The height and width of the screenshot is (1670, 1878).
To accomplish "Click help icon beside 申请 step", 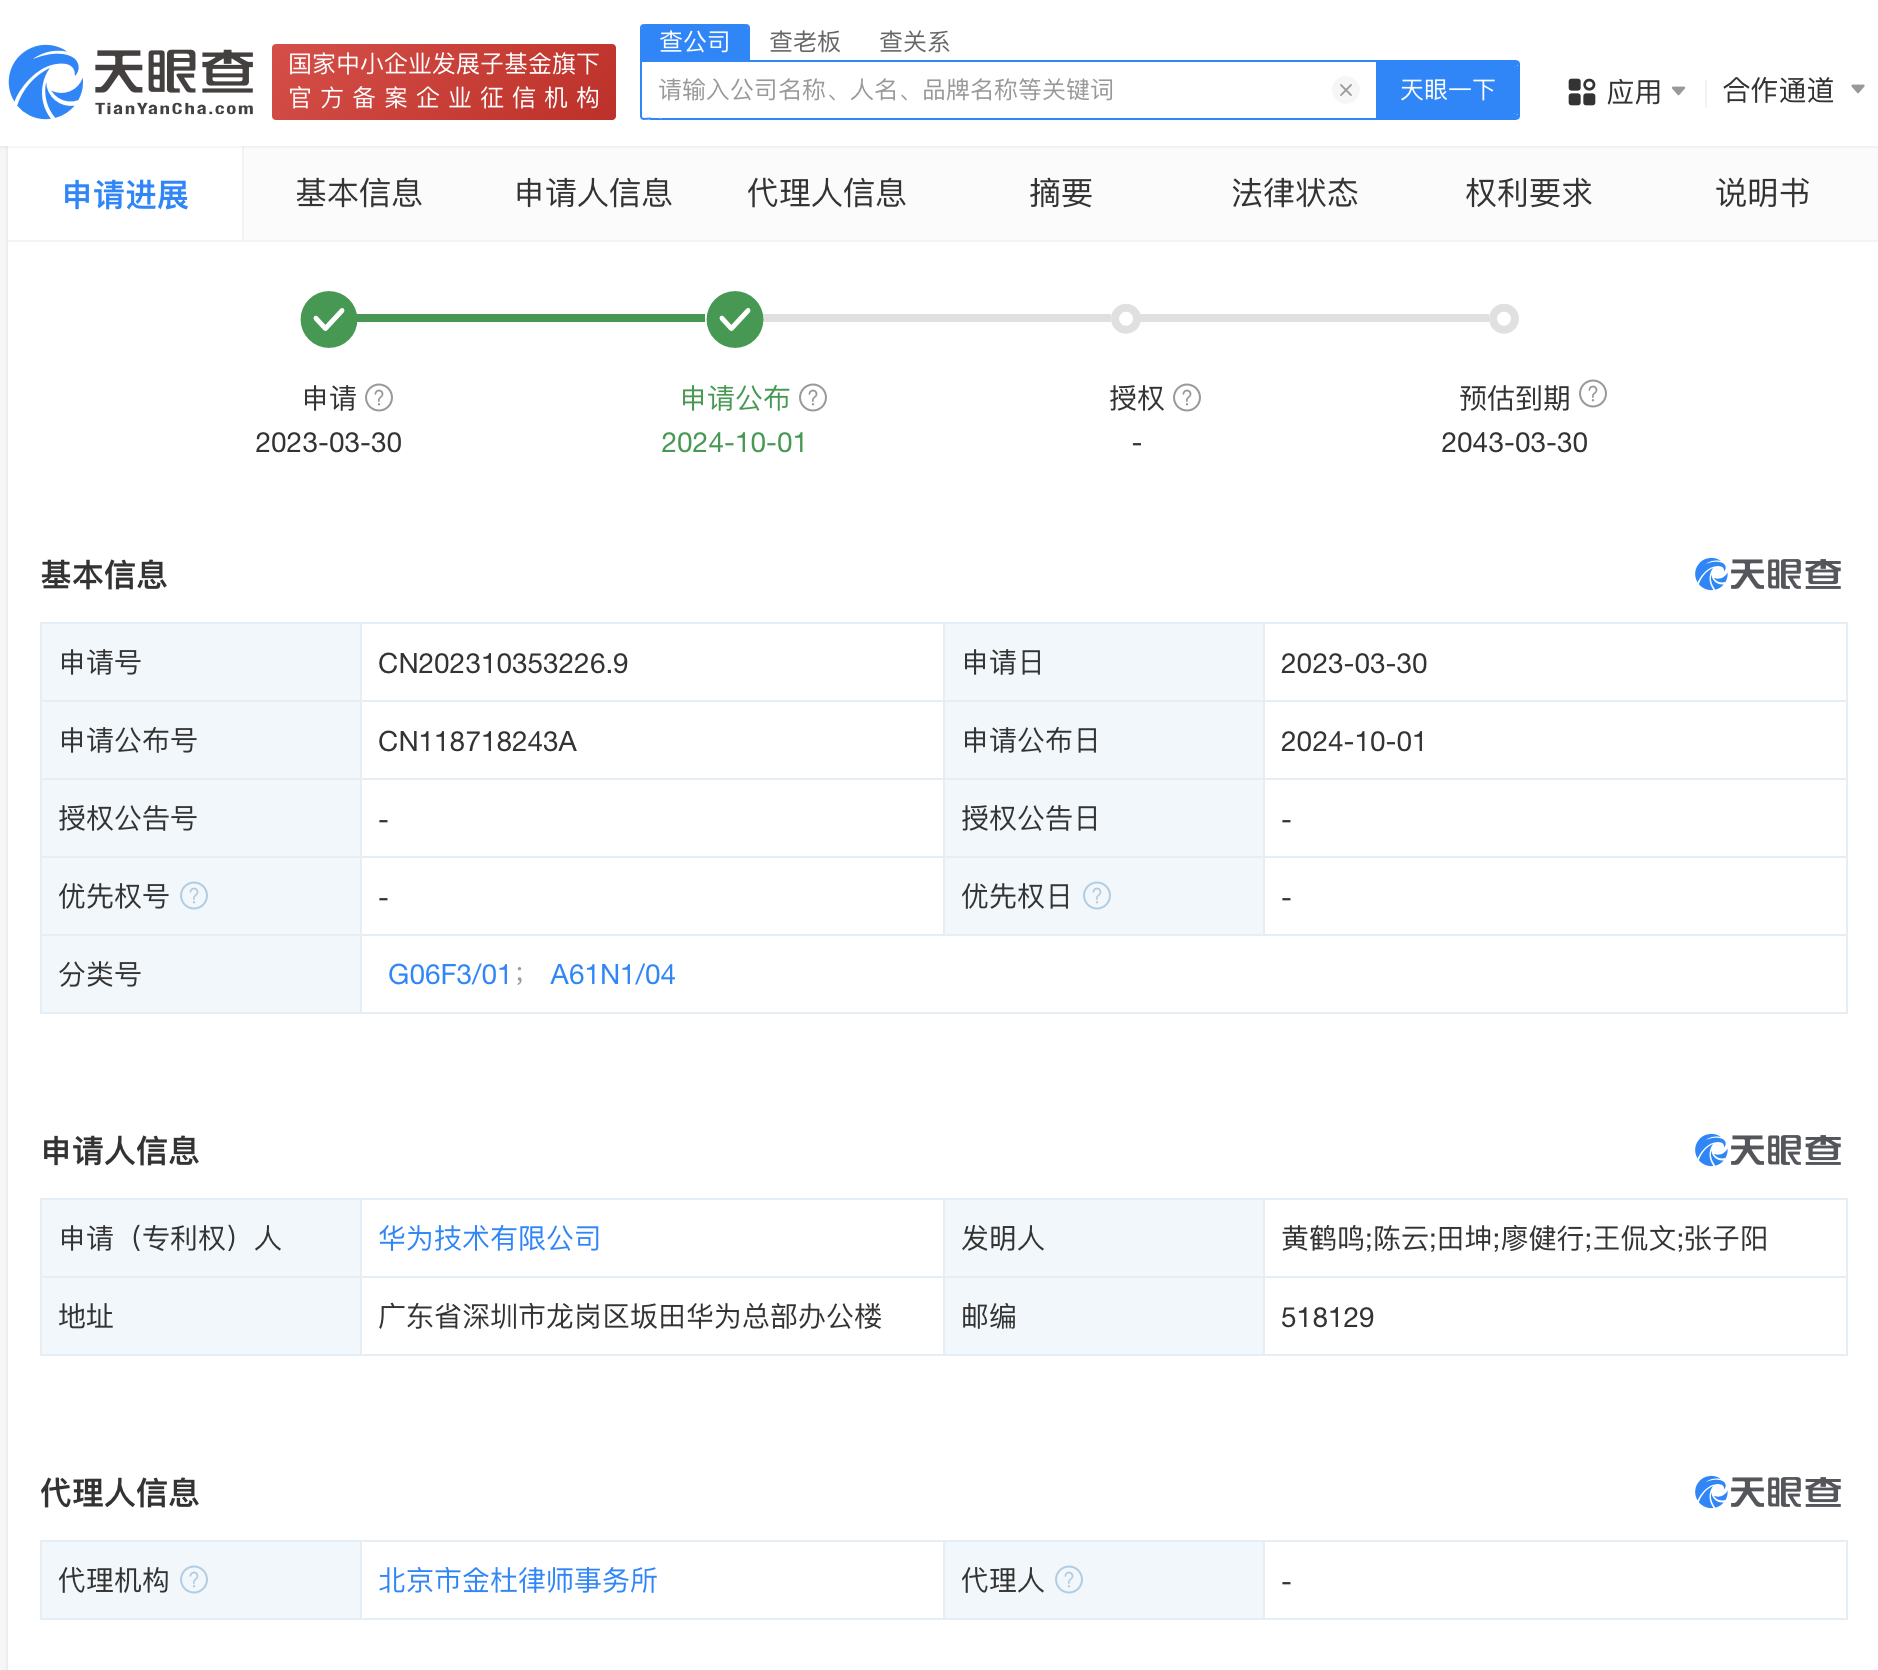I will (380, 397).
